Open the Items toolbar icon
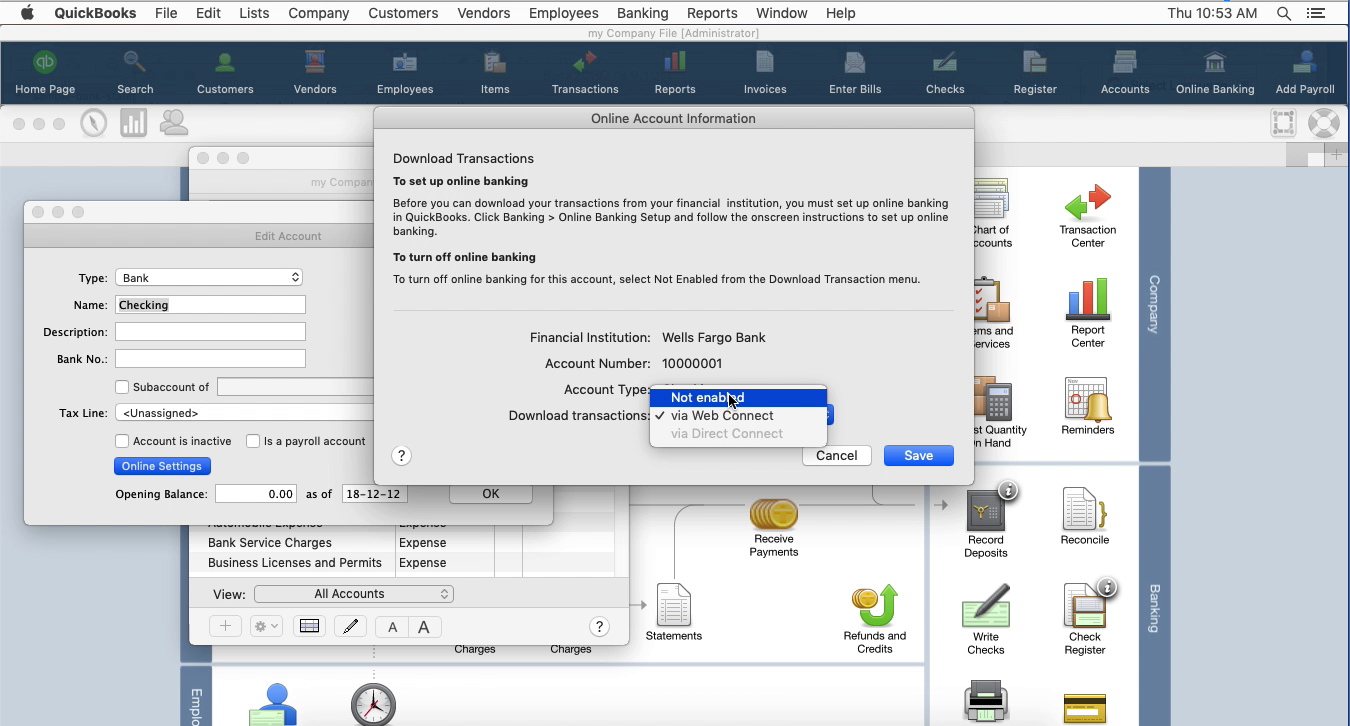Screen dimensions: 1350x726 tap(495, 72)
